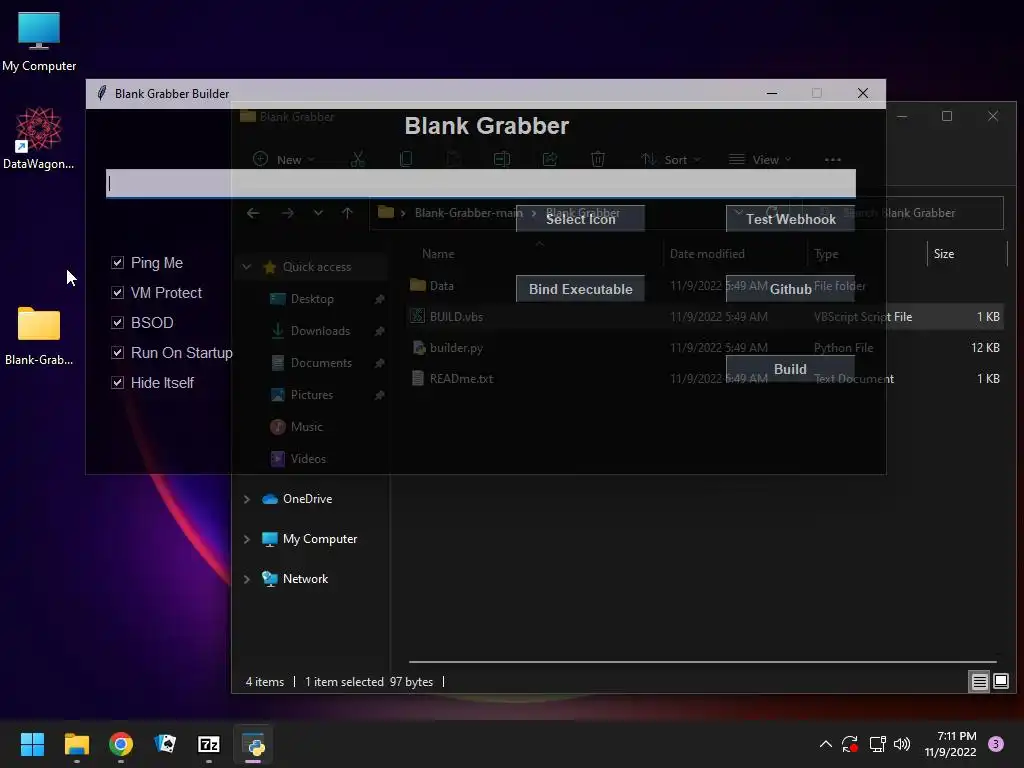The image size is (1024, 768).
Task: Open the Solitaire cards app on taskbar
Action: point(165,744)
